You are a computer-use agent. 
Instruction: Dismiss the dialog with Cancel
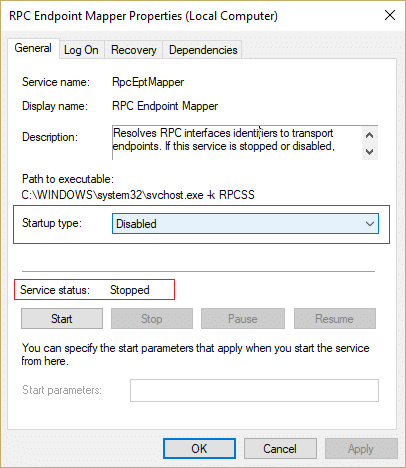click(280, 449)
